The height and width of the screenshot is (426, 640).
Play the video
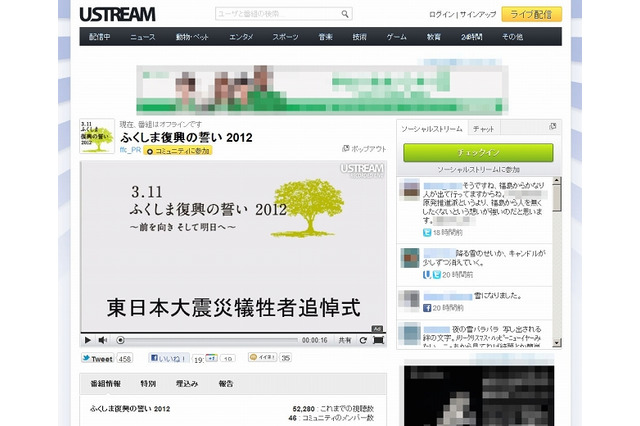point(87,340)
